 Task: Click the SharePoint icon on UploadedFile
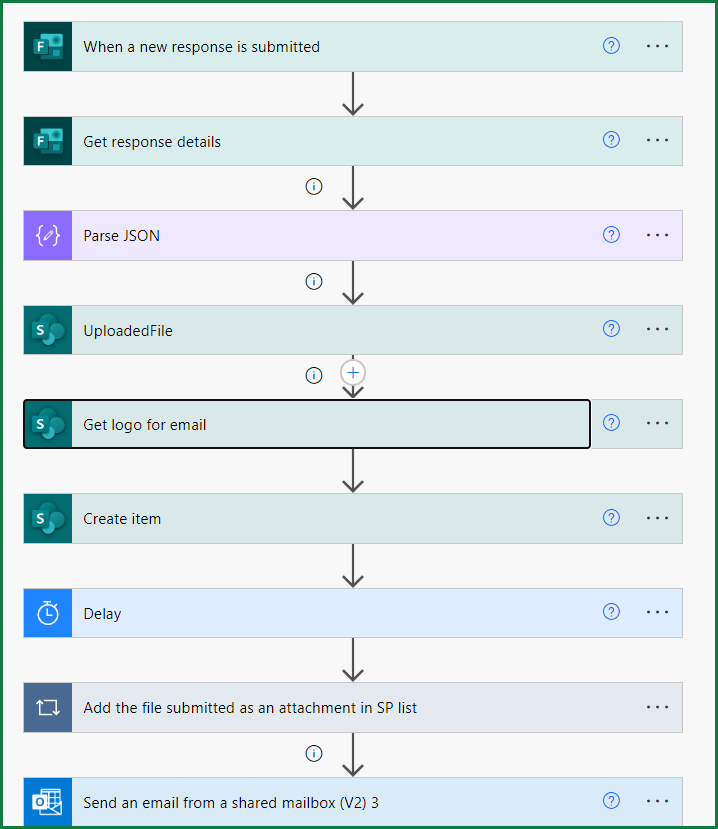tap(47, 329)
